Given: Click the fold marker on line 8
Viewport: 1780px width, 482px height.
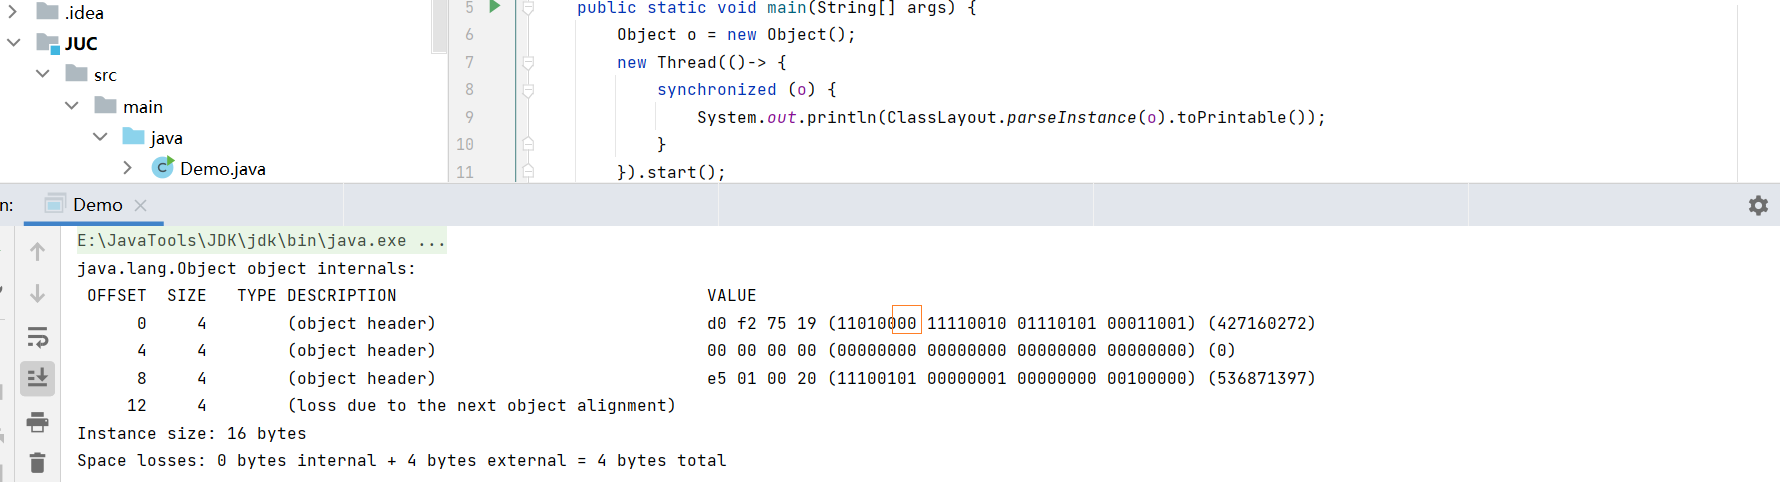Looking at the screenshot, I should [x=528, y=90].
